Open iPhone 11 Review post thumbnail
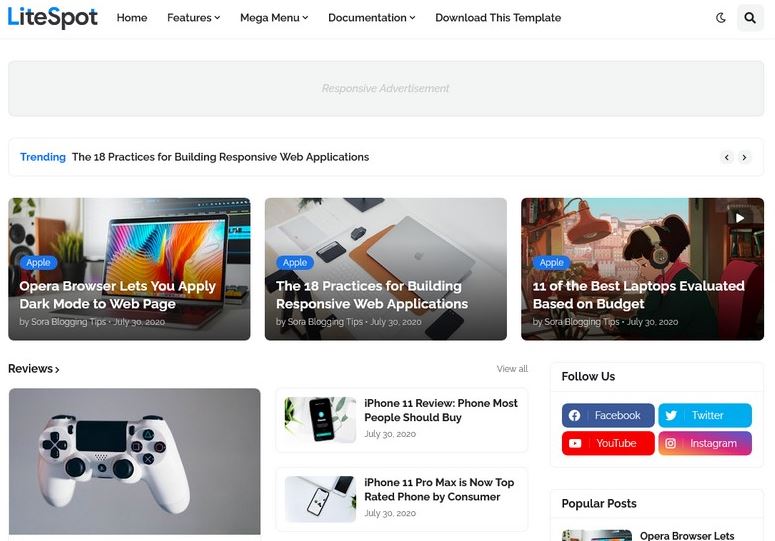Screen dimensions: 775x541 320,420
